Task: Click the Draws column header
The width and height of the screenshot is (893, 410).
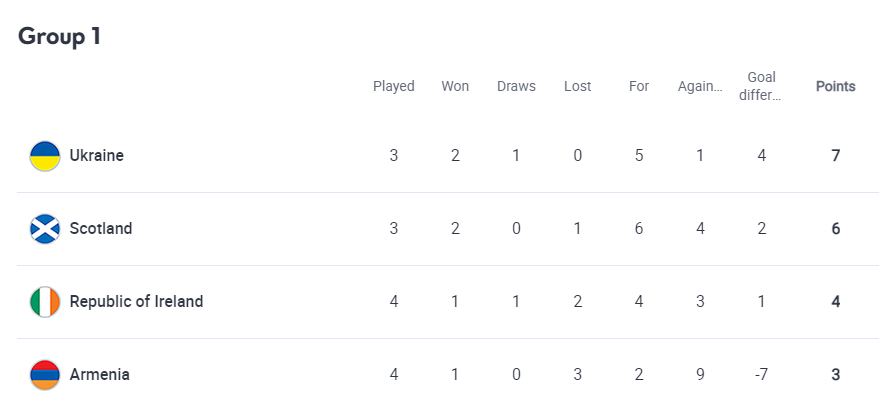Action: point(516,86)
